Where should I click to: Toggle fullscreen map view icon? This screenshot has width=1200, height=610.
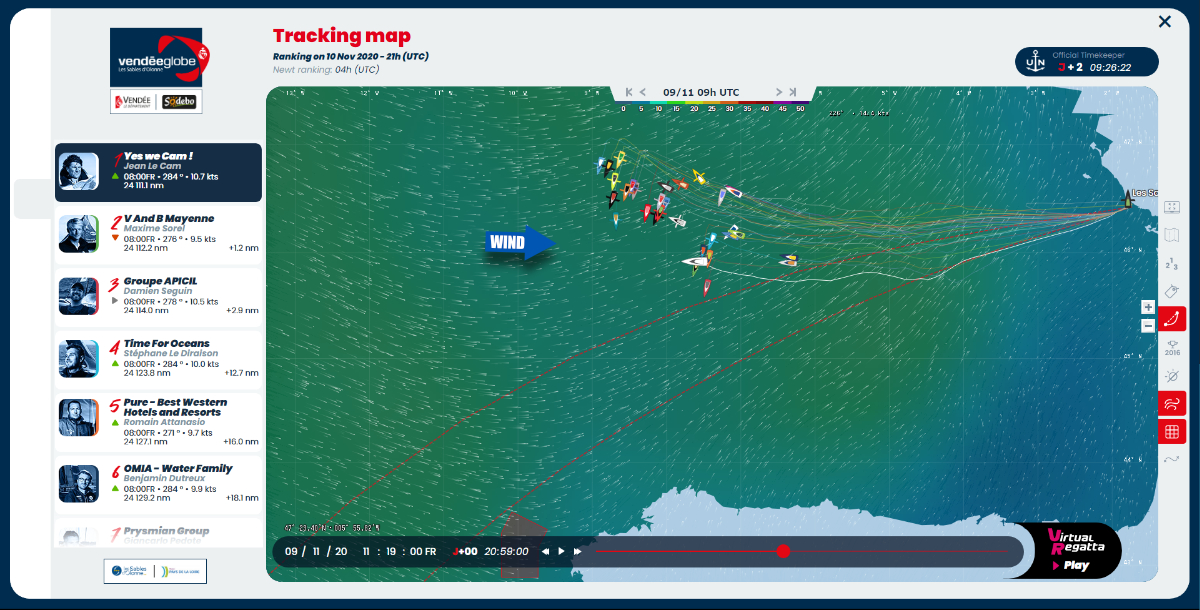click(1172, 207)
